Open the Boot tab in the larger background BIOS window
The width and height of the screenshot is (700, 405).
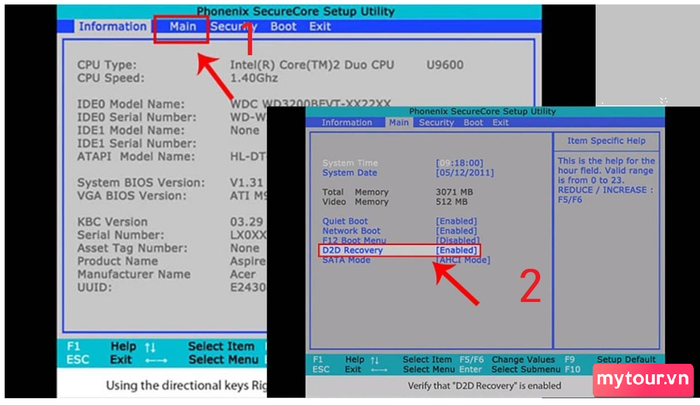(x=283, y=26)
